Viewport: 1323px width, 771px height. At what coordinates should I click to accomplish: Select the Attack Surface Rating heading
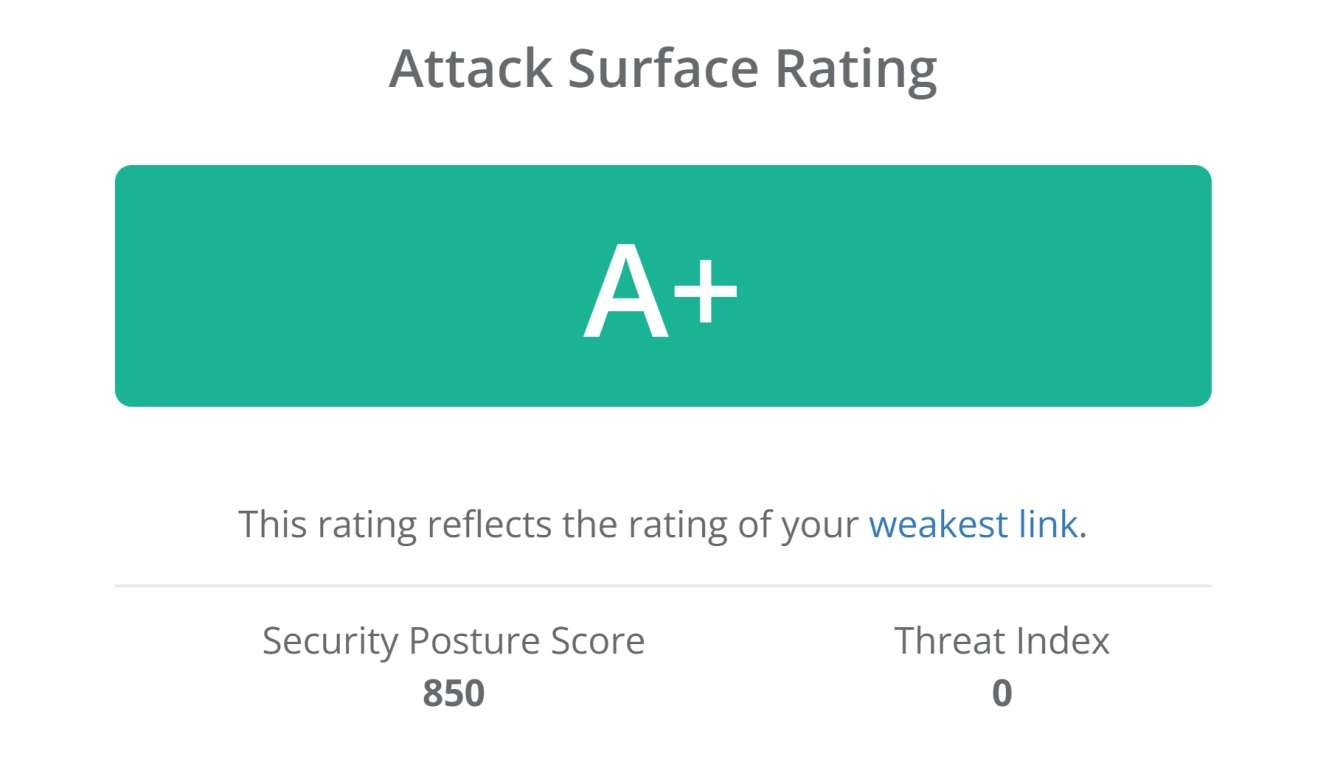(662, 68)
